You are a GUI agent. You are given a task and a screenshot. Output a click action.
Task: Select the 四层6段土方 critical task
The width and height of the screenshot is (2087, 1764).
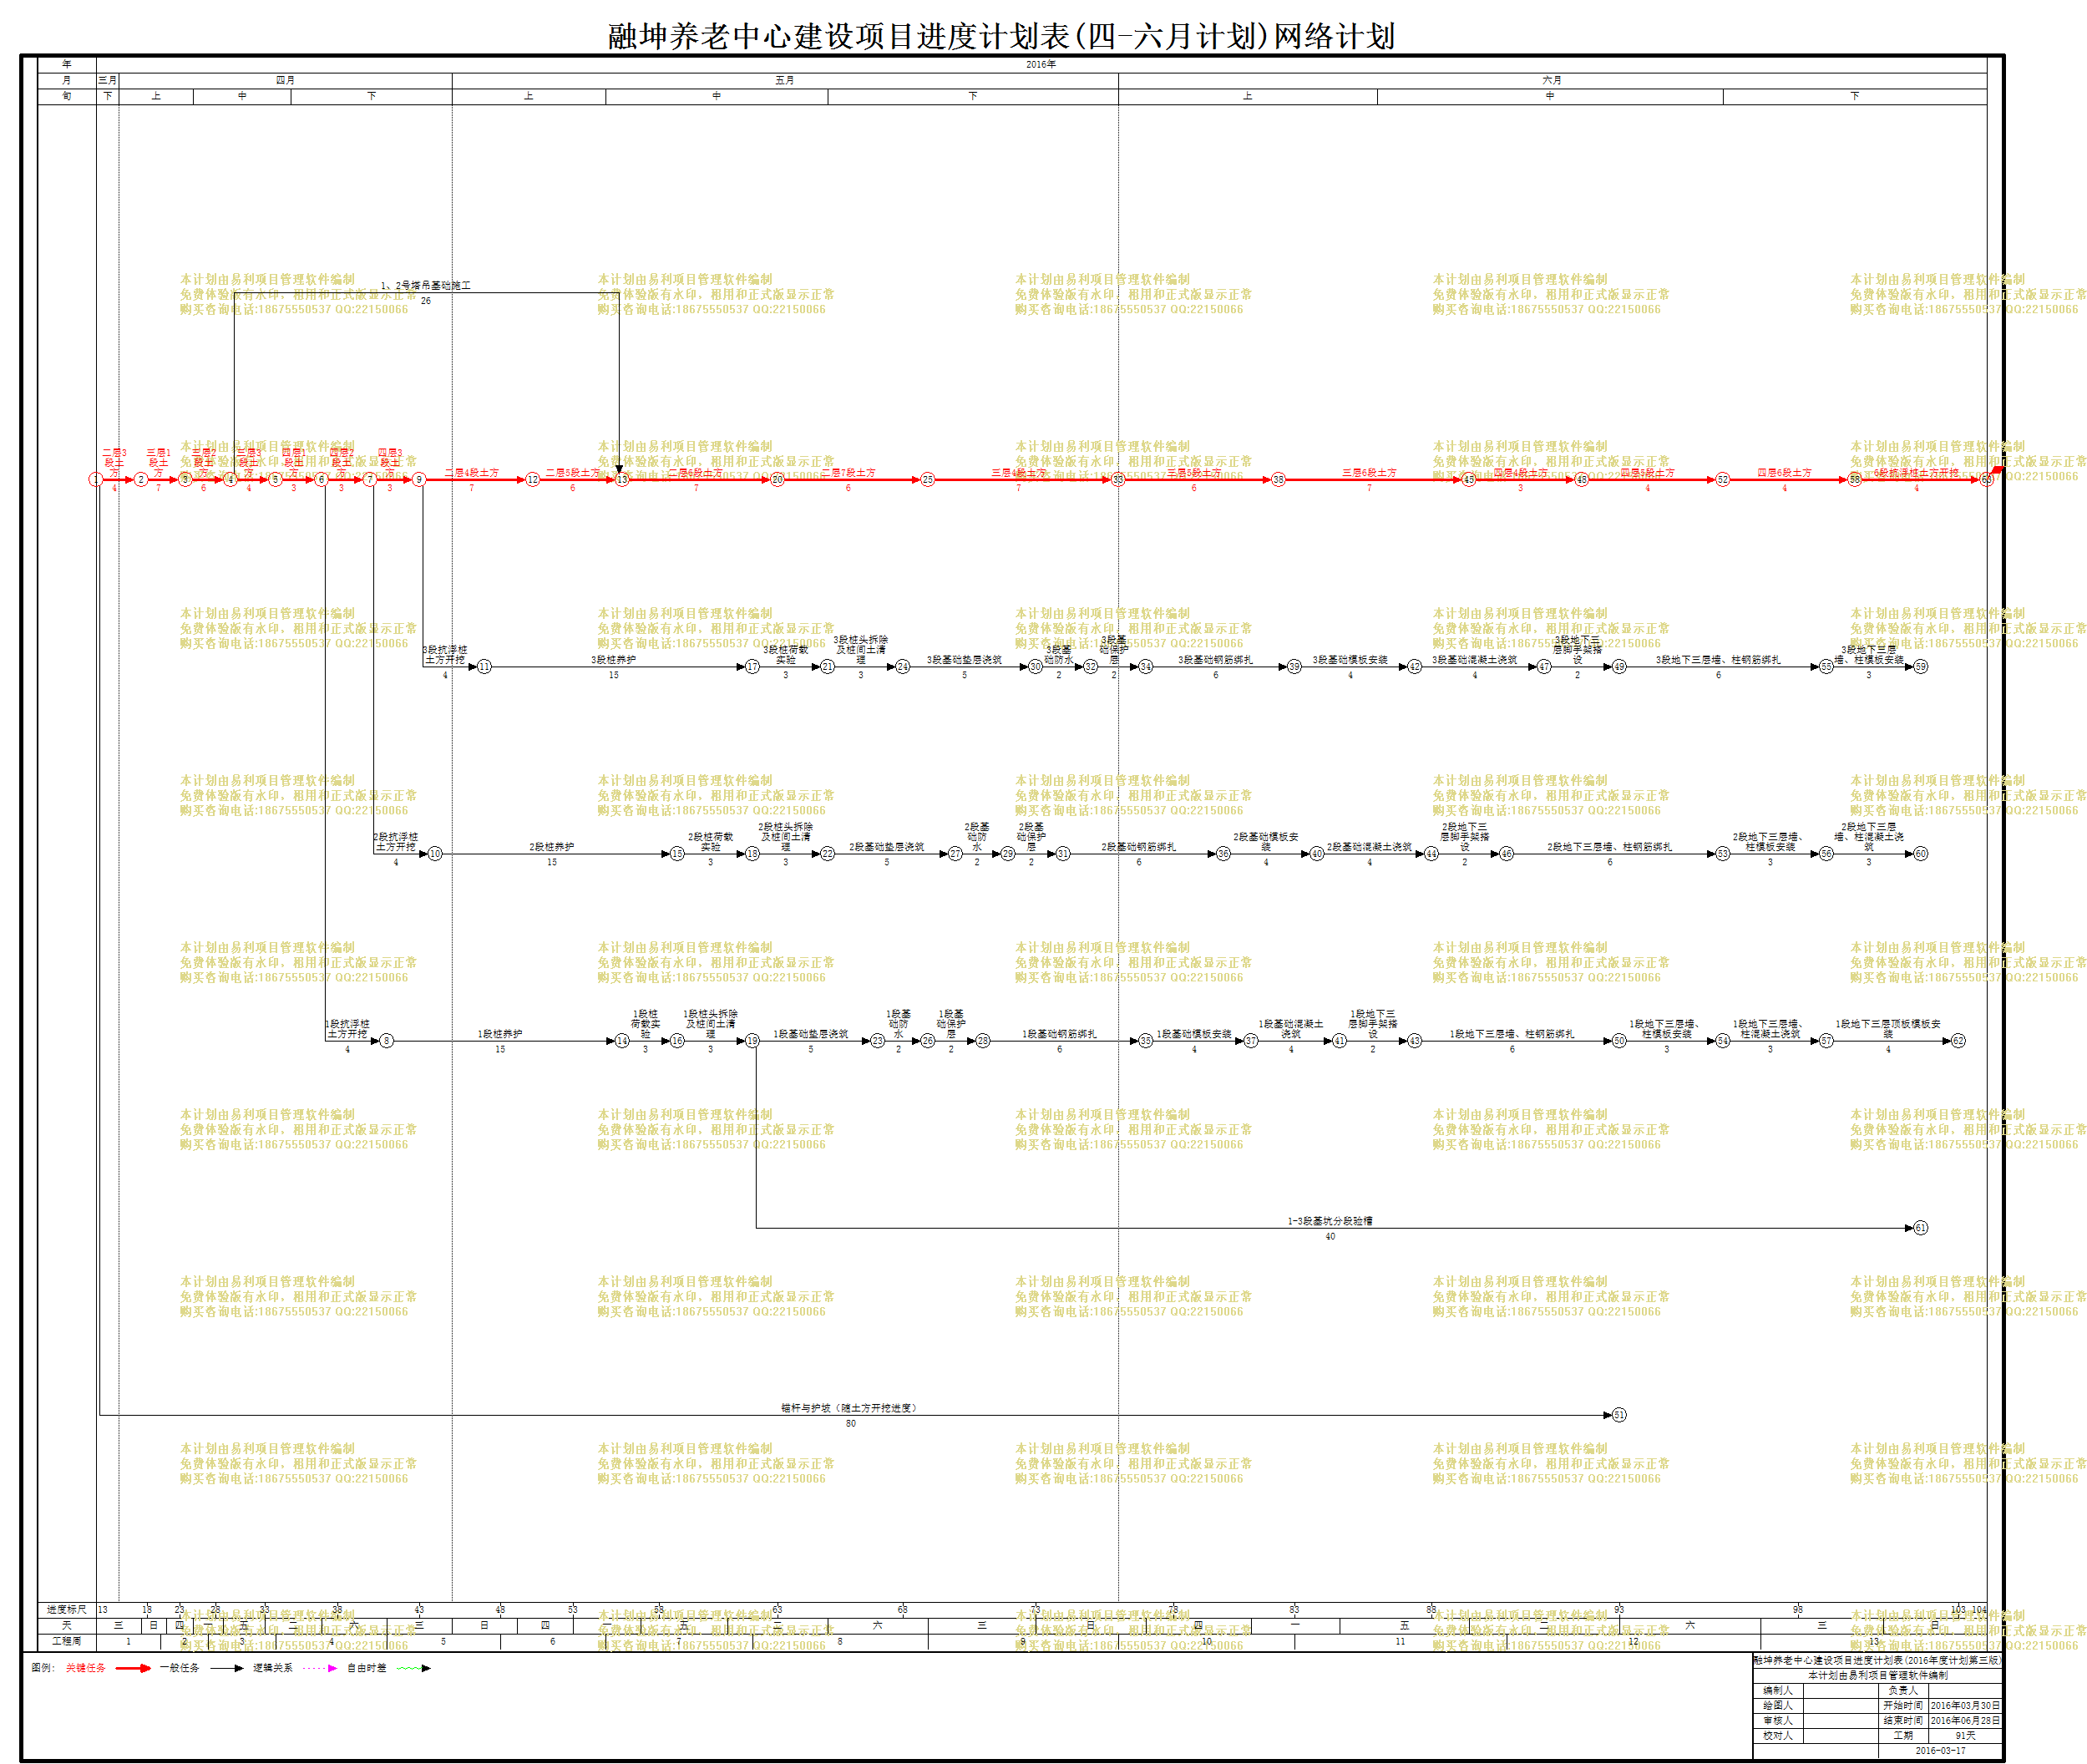coord(1784,473)
